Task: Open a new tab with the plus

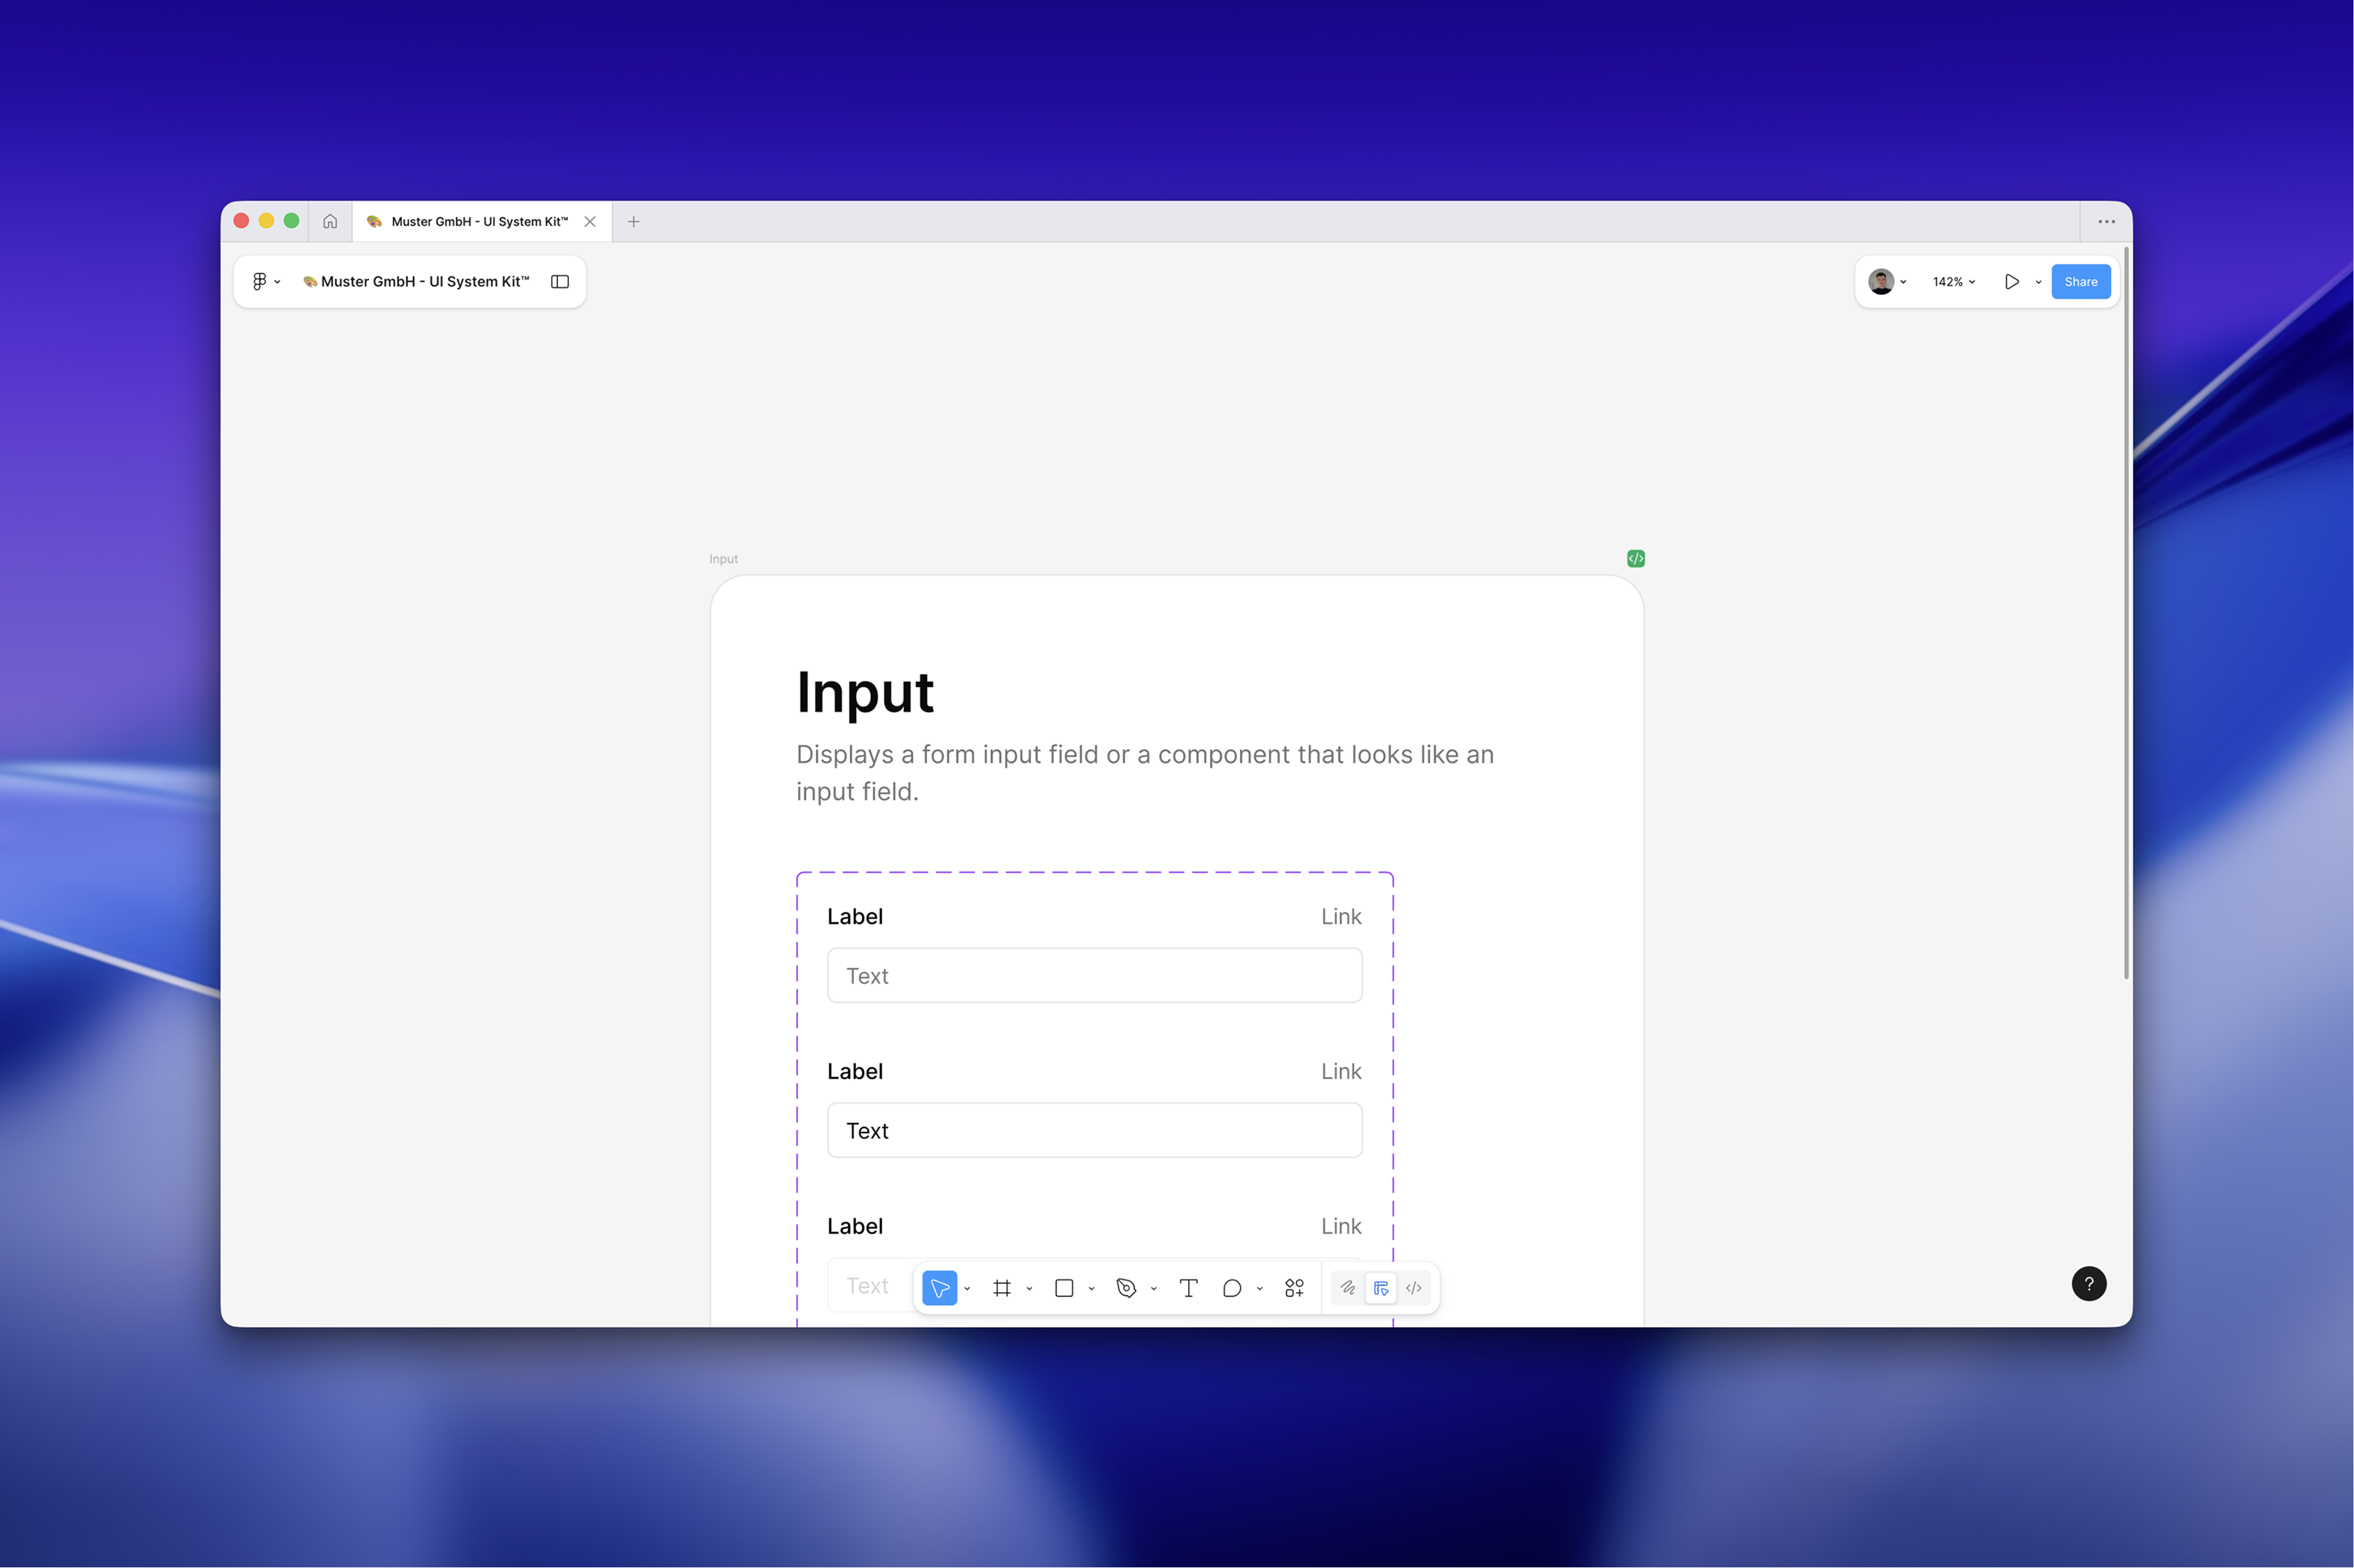Action: (x=633, y=222)
